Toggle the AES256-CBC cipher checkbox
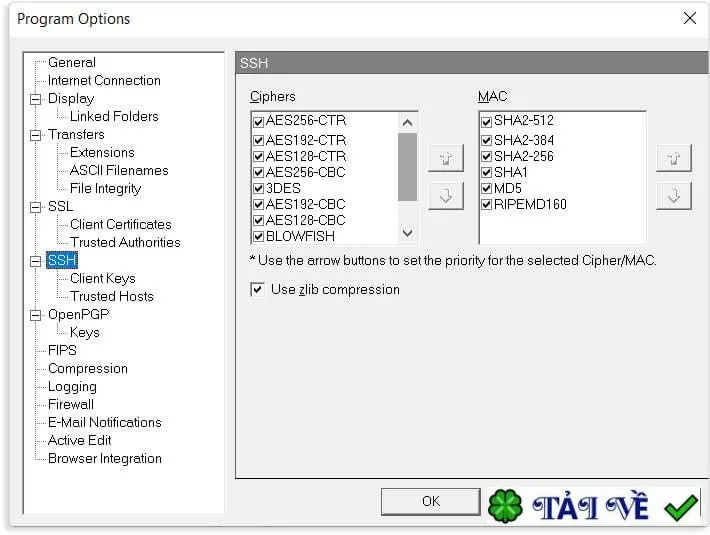710x535 pixels. (x=259, y=172)
